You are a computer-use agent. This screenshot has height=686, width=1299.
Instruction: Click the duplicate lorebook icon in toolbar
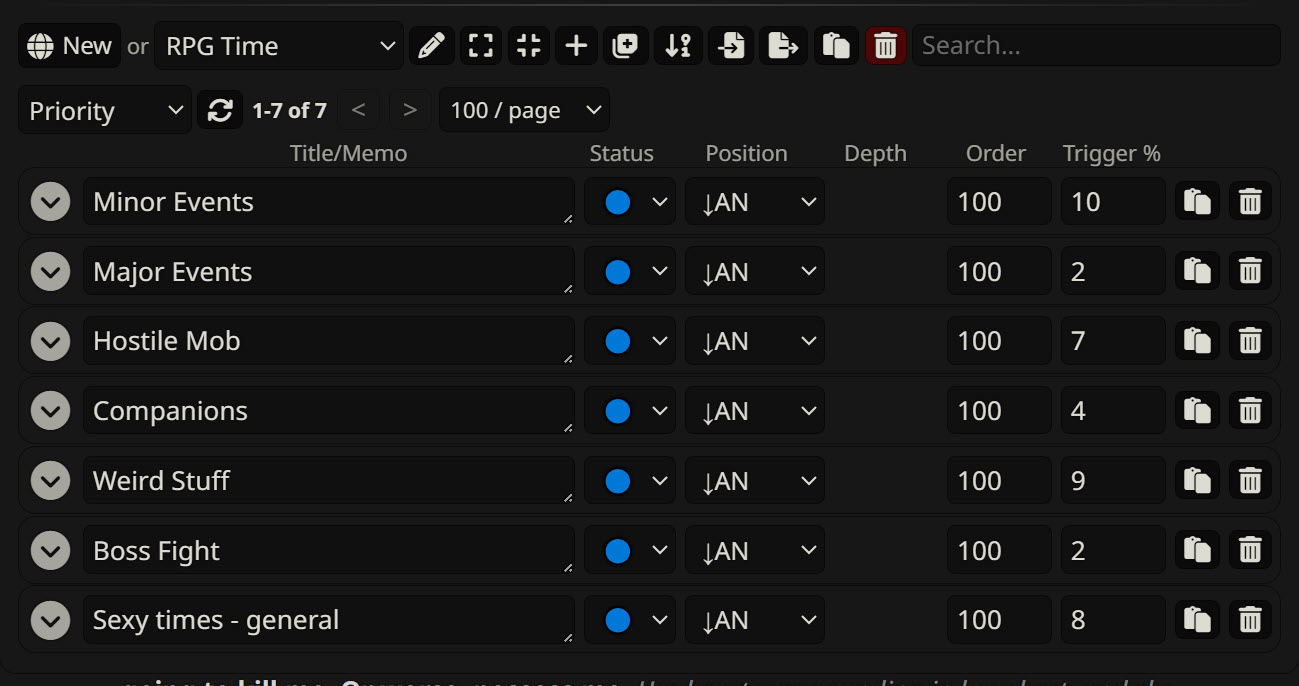point(836,46)
